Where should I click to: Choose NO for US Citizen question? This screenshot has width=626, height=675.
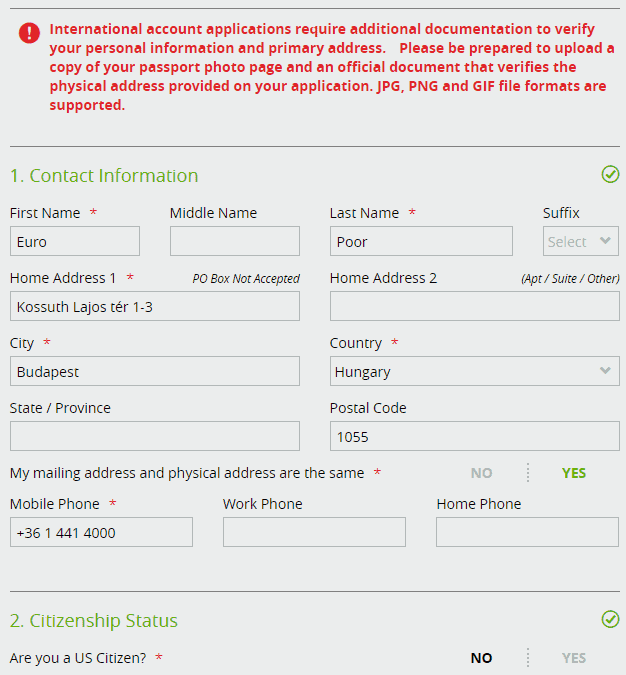(x=481, y=658)
